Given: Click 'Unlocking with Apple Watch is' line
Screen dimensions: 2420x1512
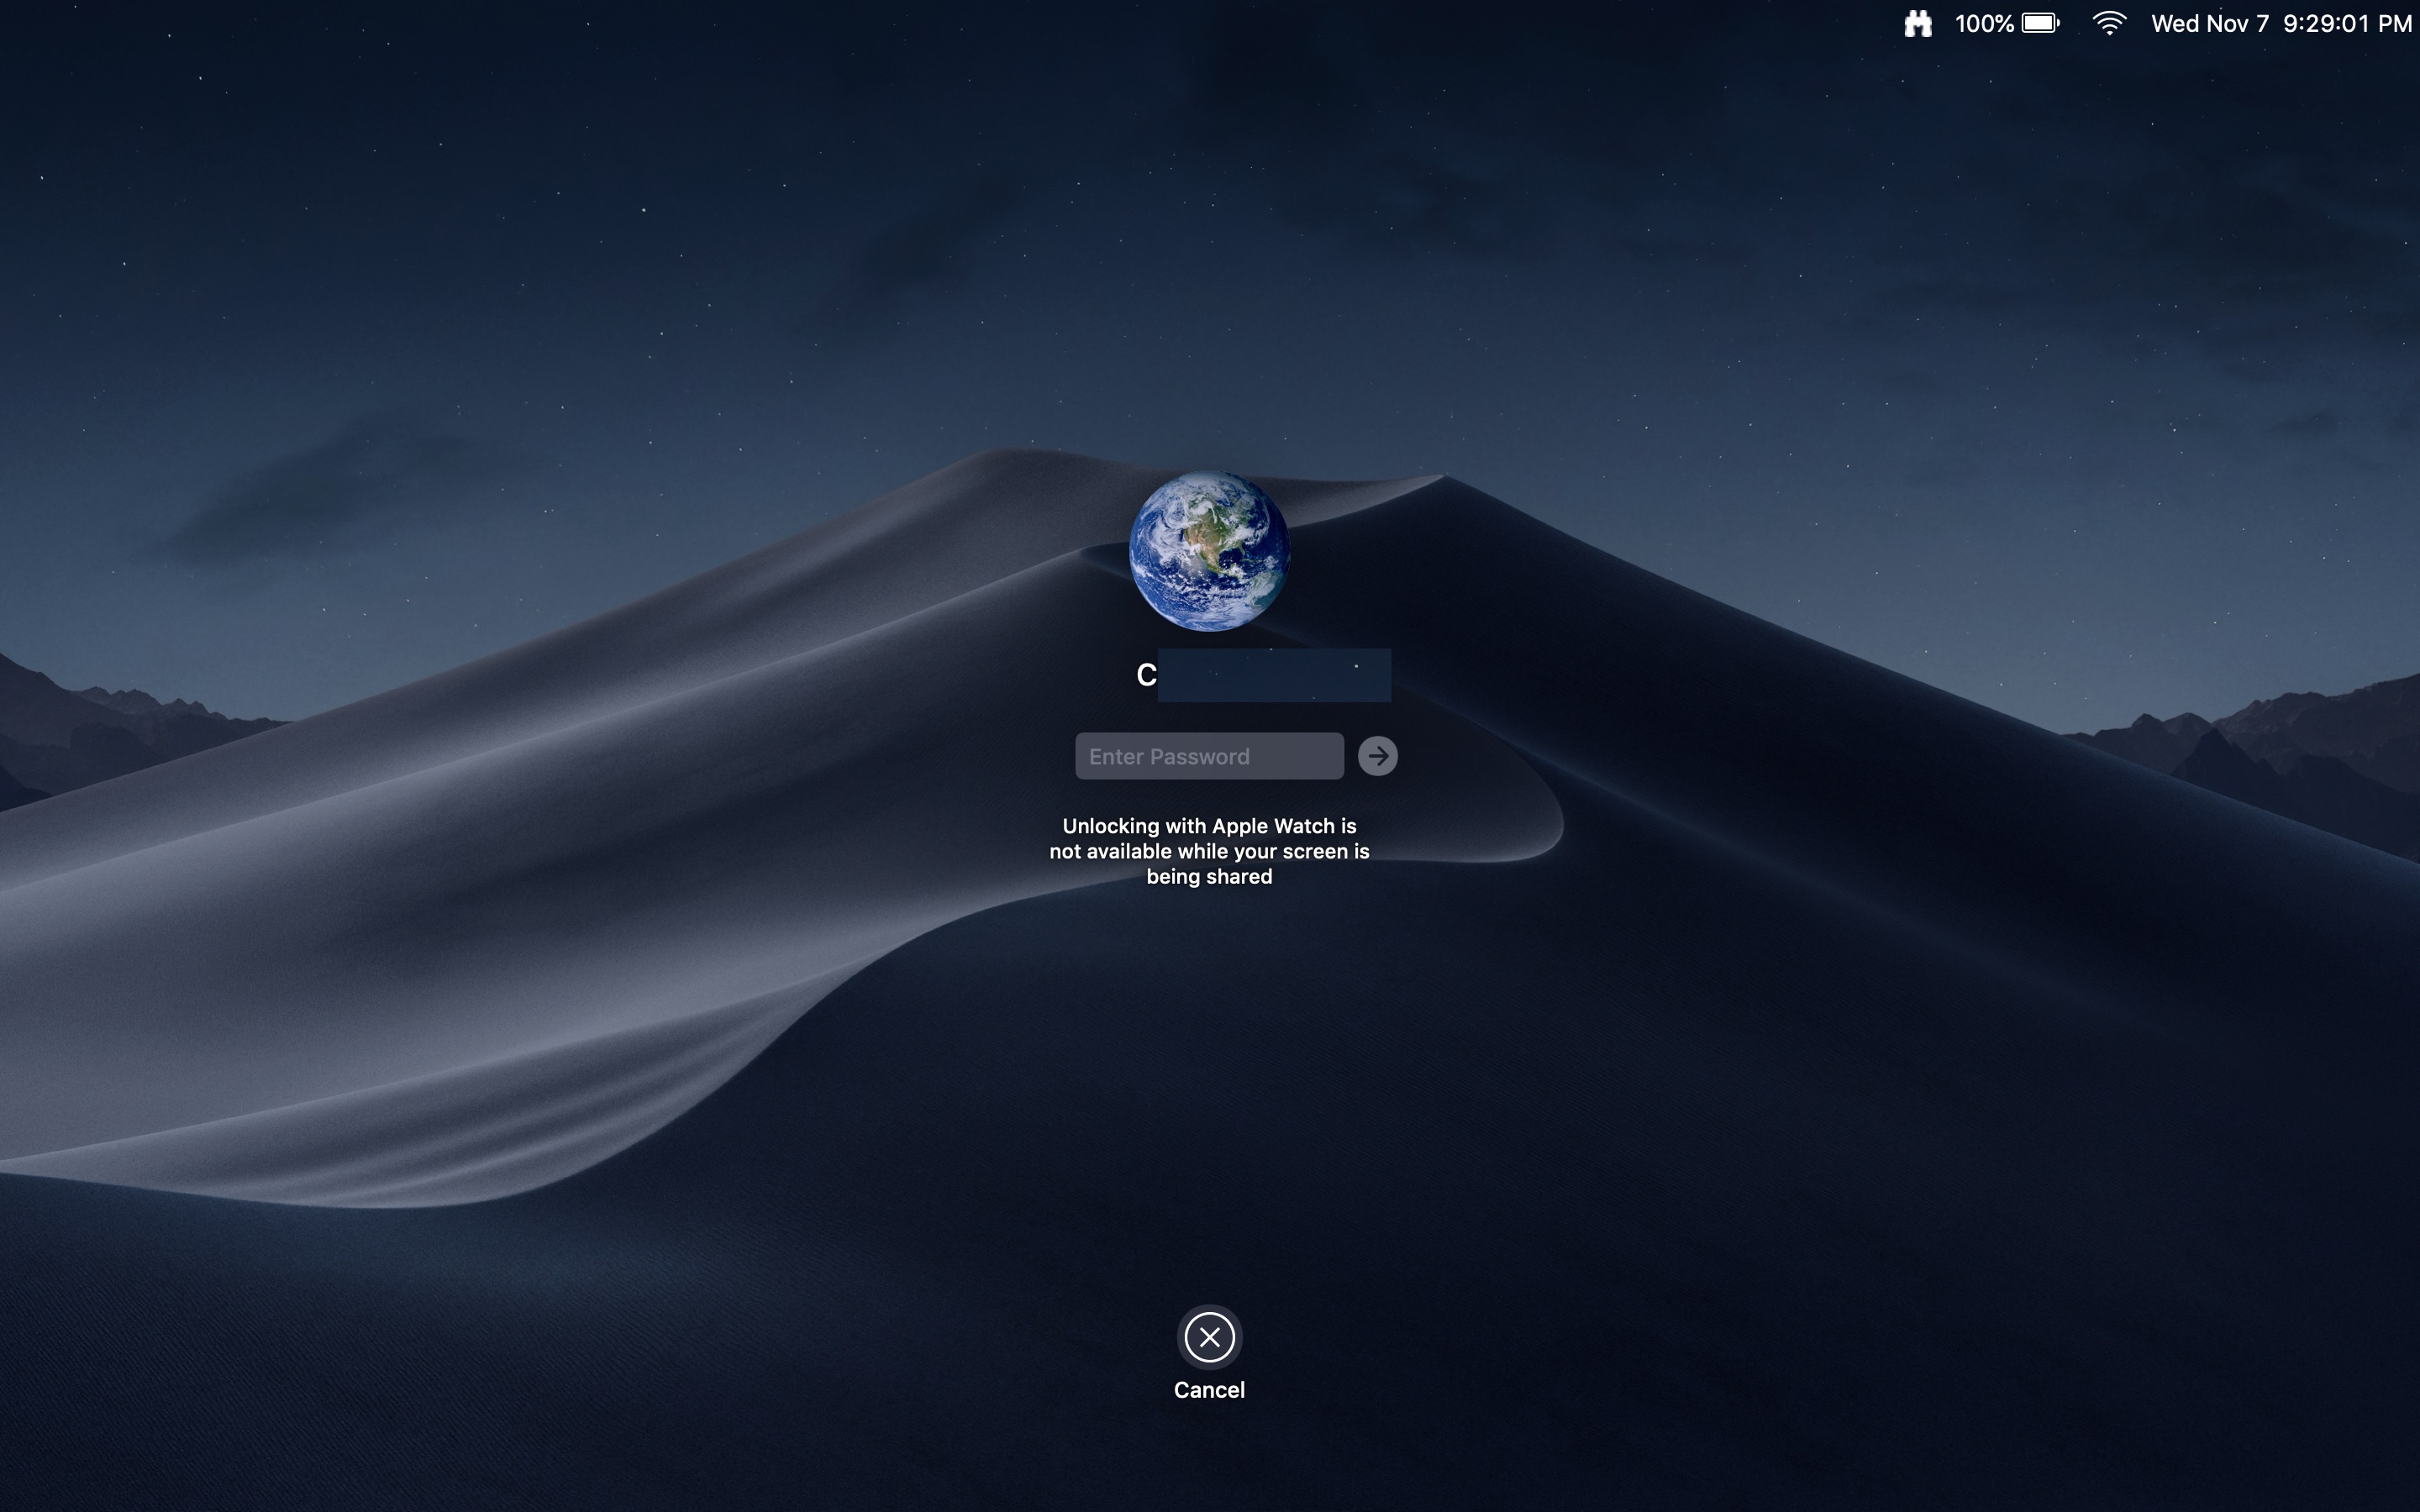Looking at the screenshot, I should (1209, 826).
